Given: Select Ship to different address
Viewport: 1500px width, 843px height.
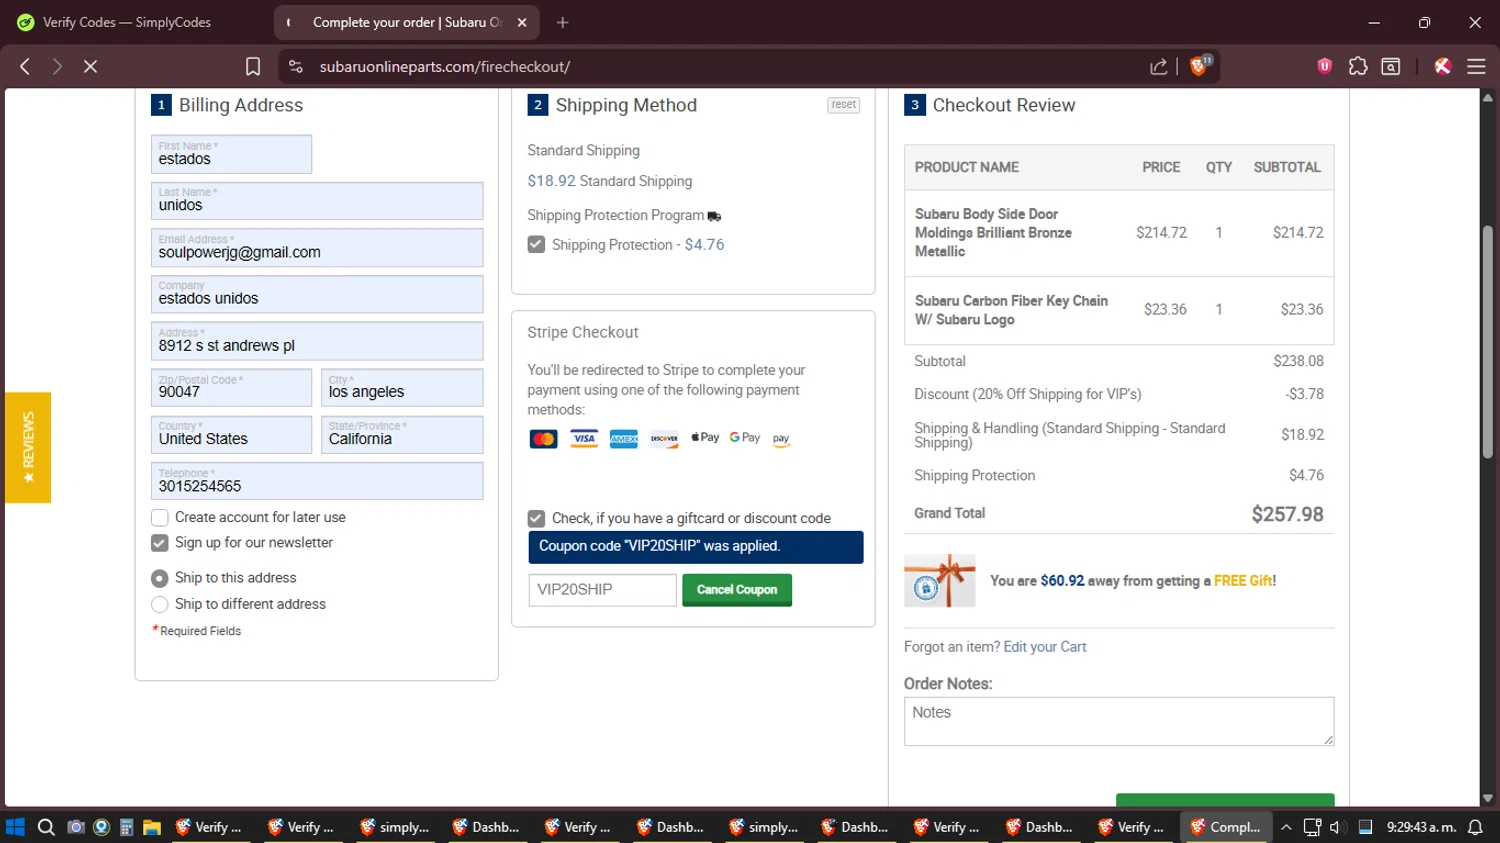Looking at the screenshot, I should (160, 605).
